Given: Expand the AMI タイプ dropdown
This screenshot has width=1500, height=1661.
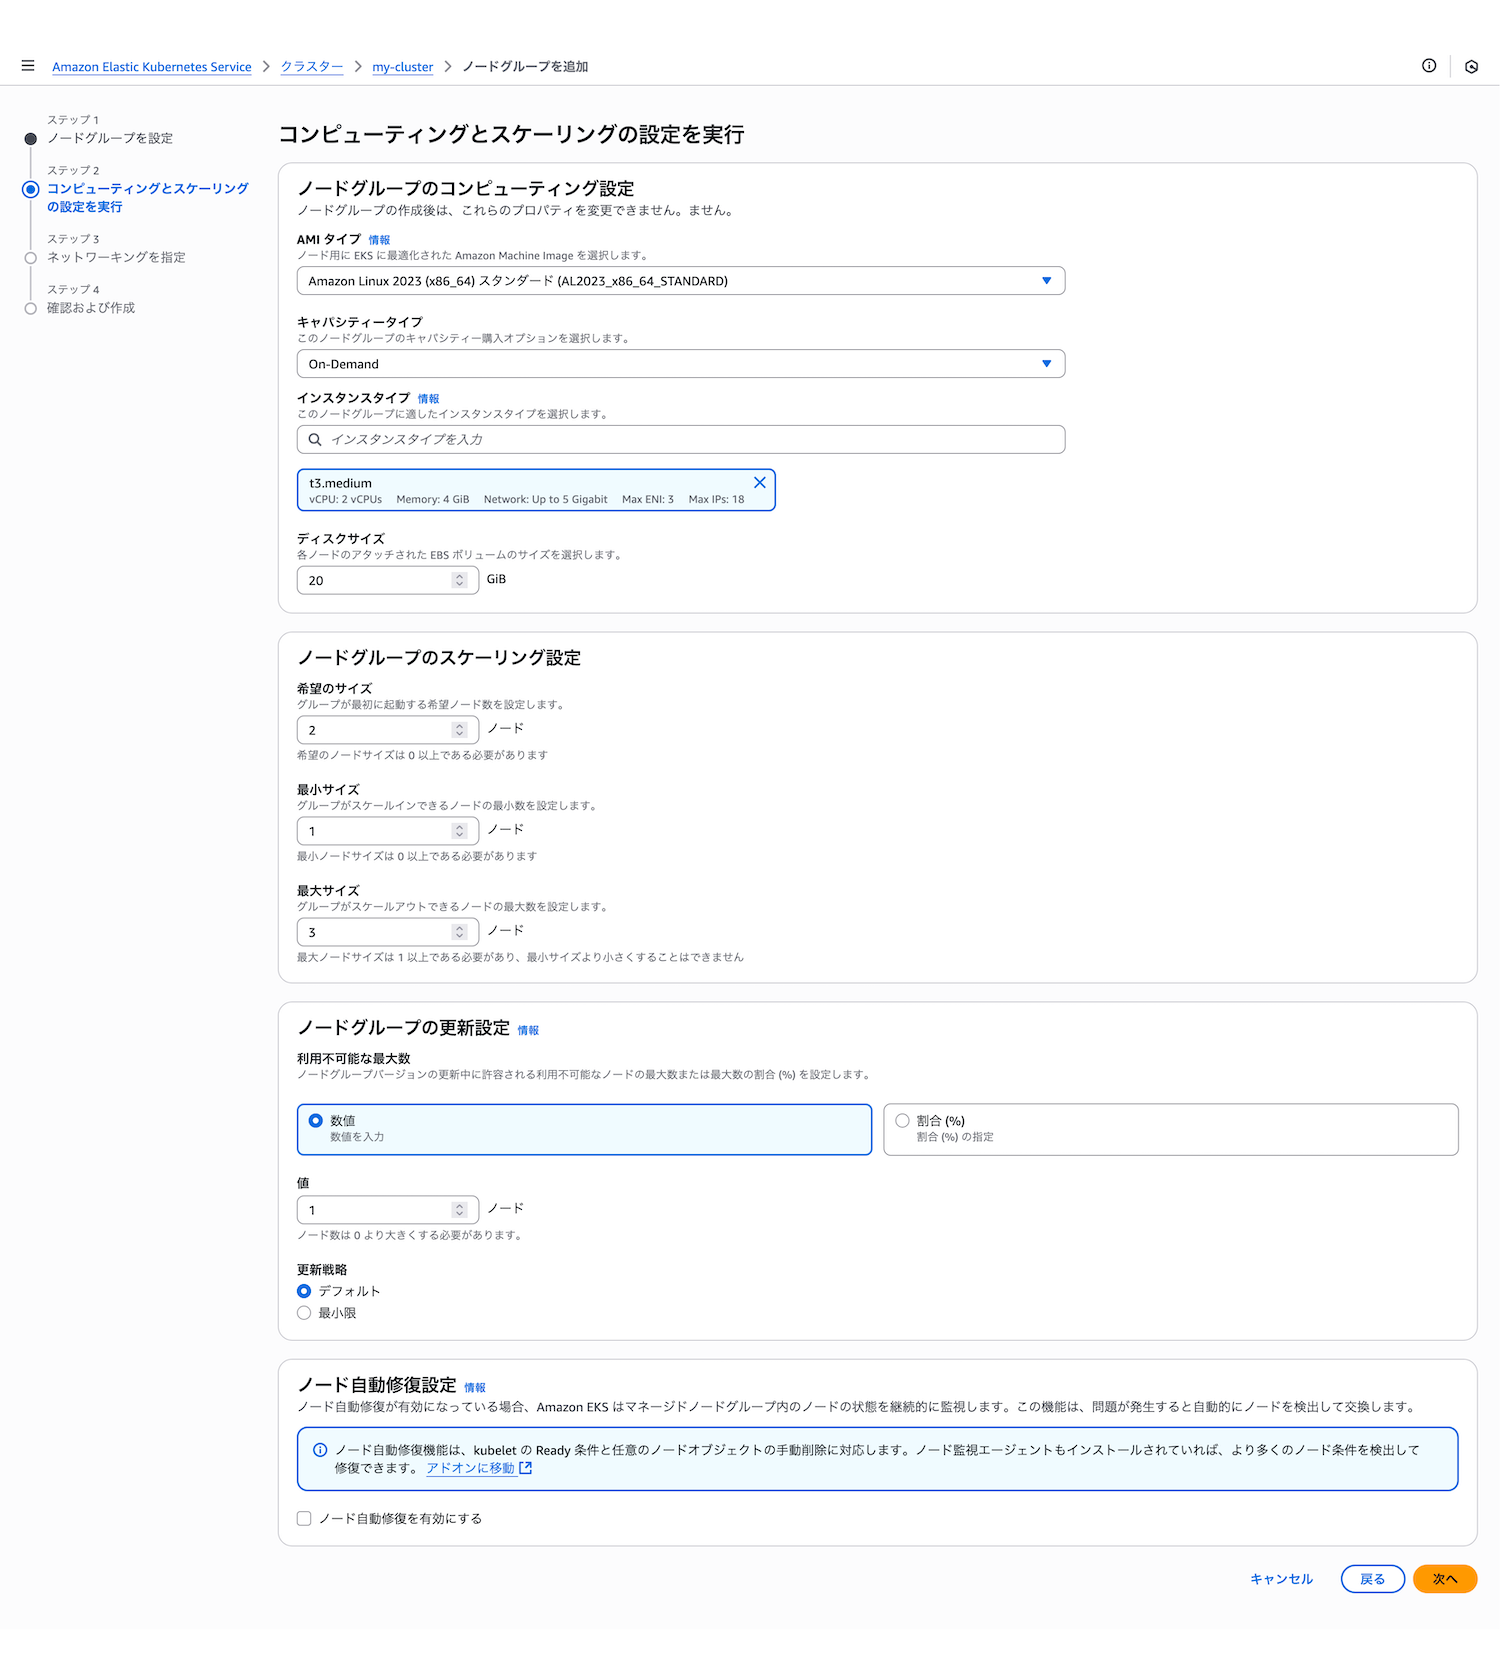Looking at the screenshot, I should [x=680, y=281].
